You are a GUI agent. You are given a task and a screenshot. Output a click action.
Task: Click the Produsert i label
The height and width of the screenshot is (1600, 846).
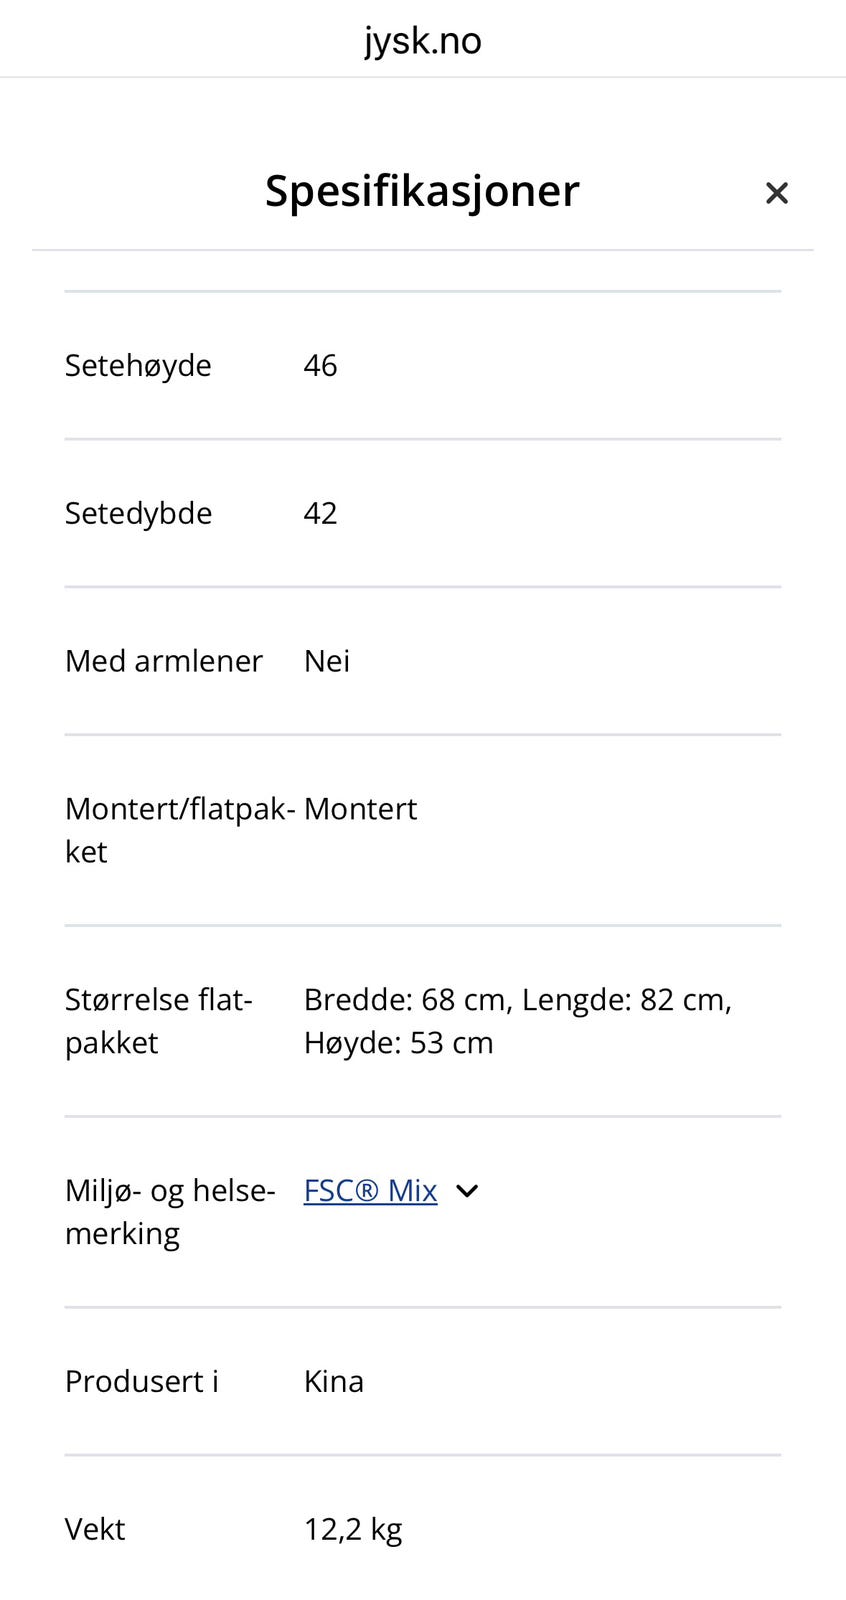[142, 1381]
